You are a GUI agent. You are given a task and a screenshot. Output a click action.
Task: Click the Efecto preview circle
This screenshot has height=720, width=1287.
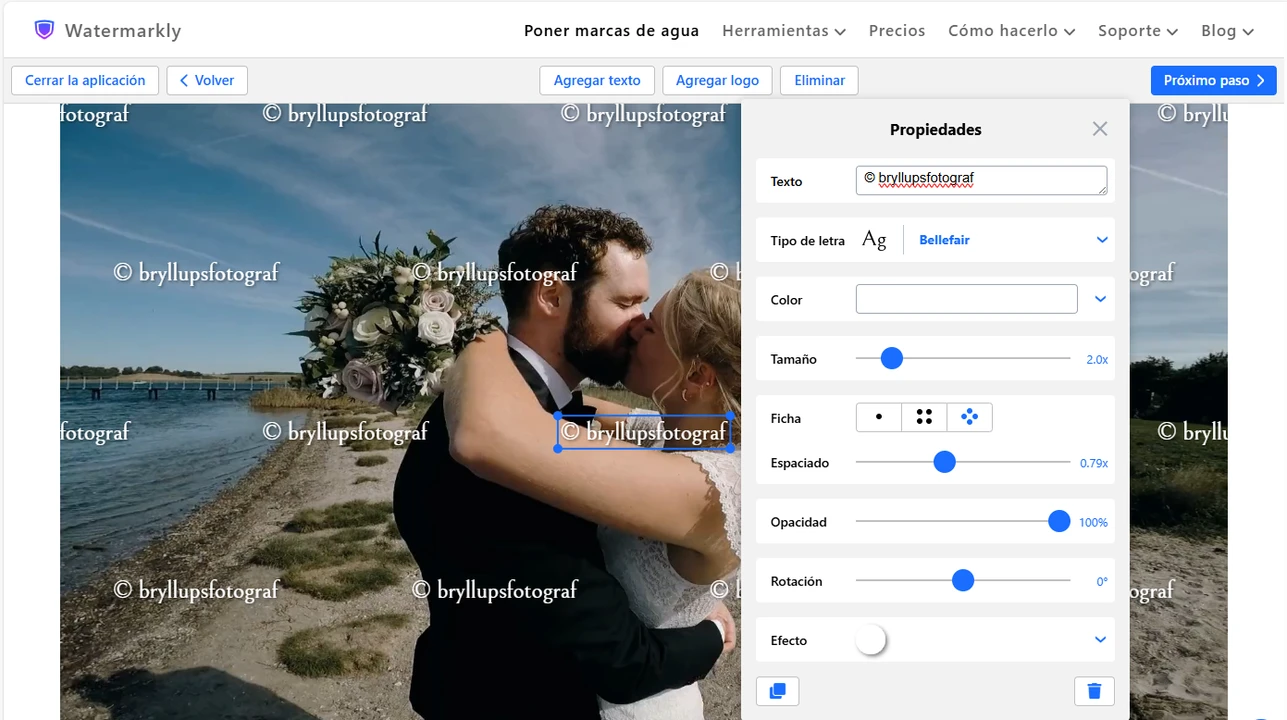(x=871, y=640)
